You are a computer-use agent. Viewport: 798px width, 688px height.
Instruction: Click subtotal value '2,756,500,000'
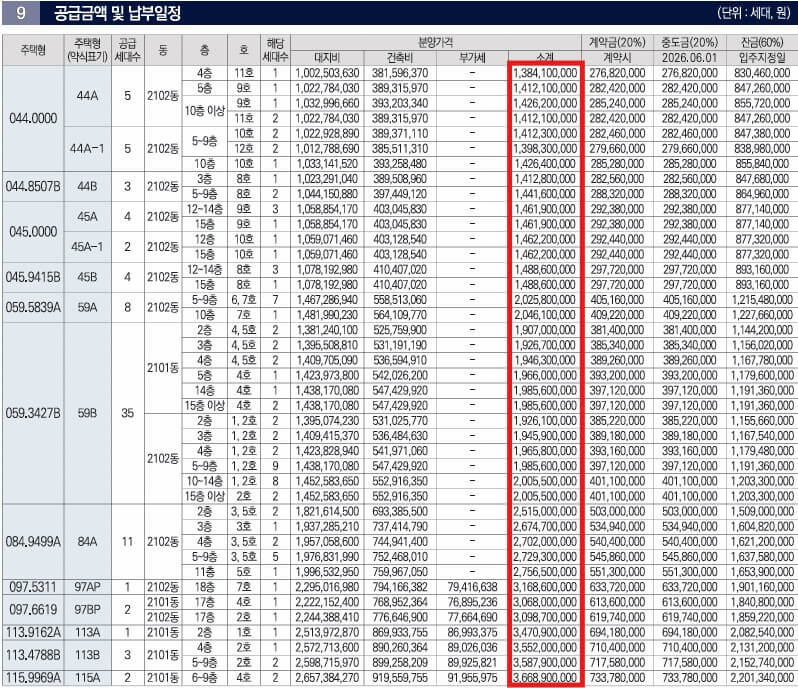(545, 572)
